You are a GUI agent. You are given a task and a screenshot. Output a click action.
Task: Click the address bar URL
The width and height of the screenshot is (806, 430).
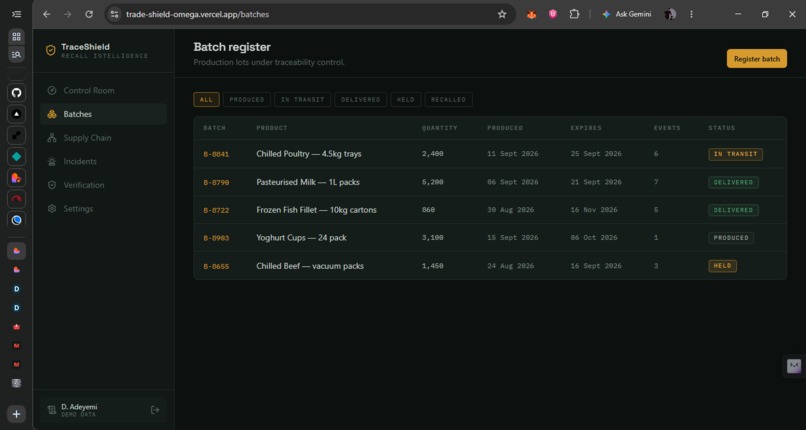pos(197,14)
